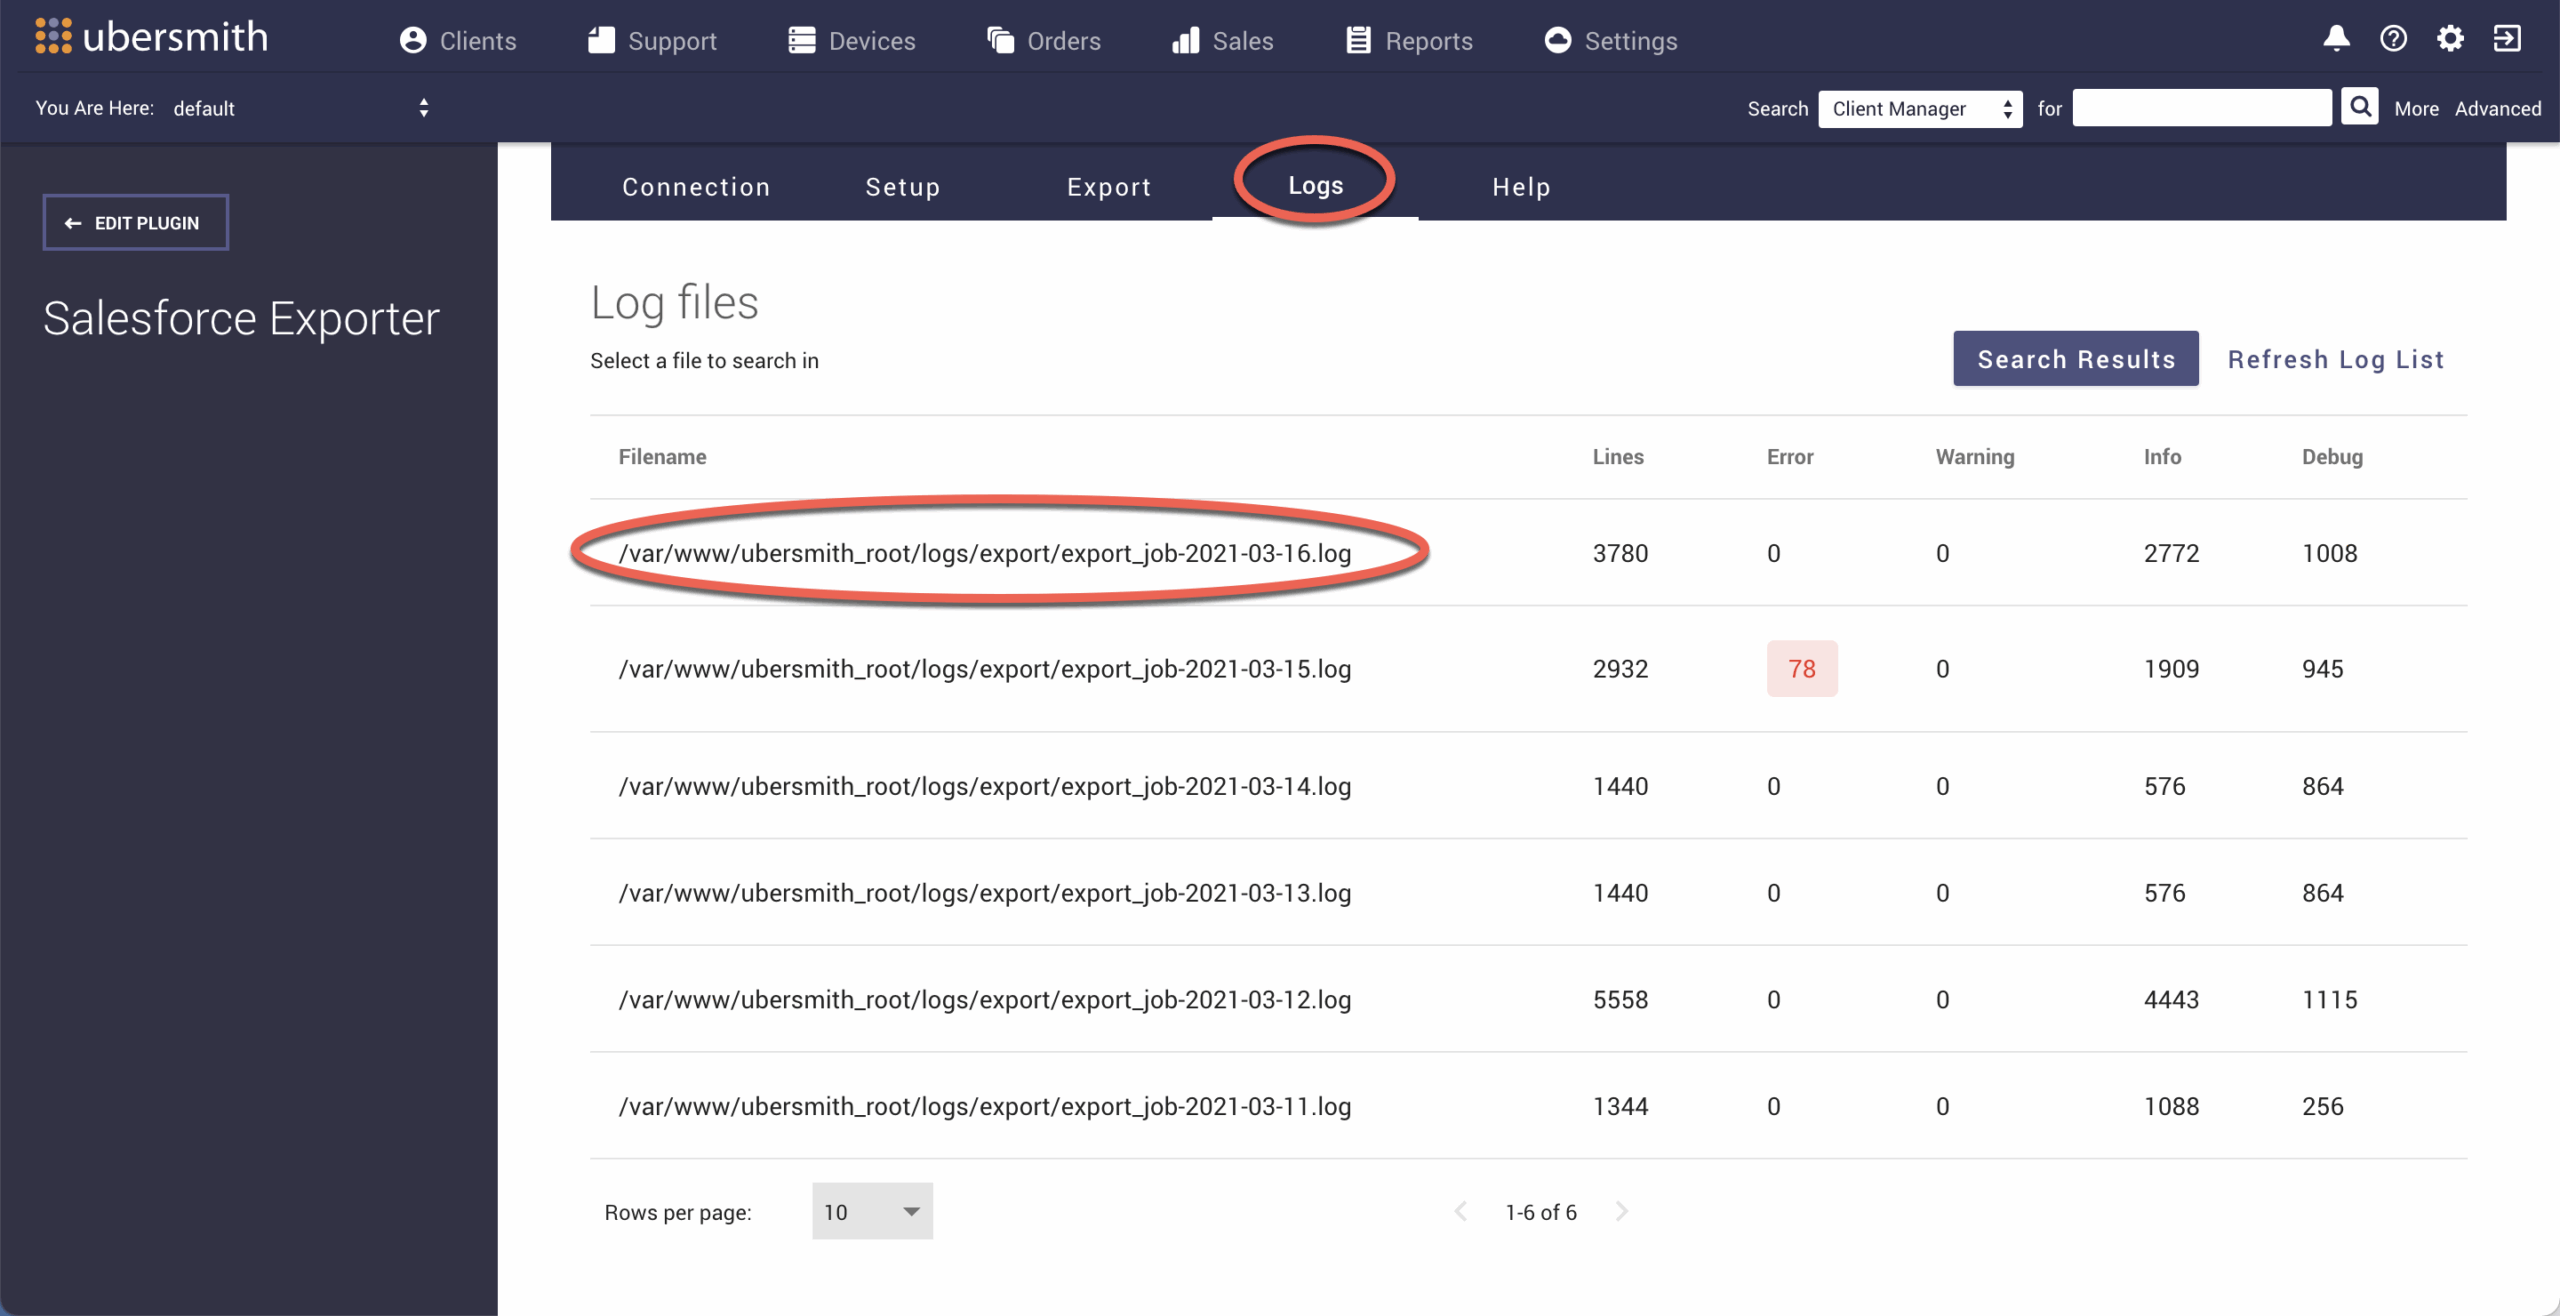Switch to the Help tab
Image resolution: width=2560 pixels, height=1316 pixels.
(1521, 187)
